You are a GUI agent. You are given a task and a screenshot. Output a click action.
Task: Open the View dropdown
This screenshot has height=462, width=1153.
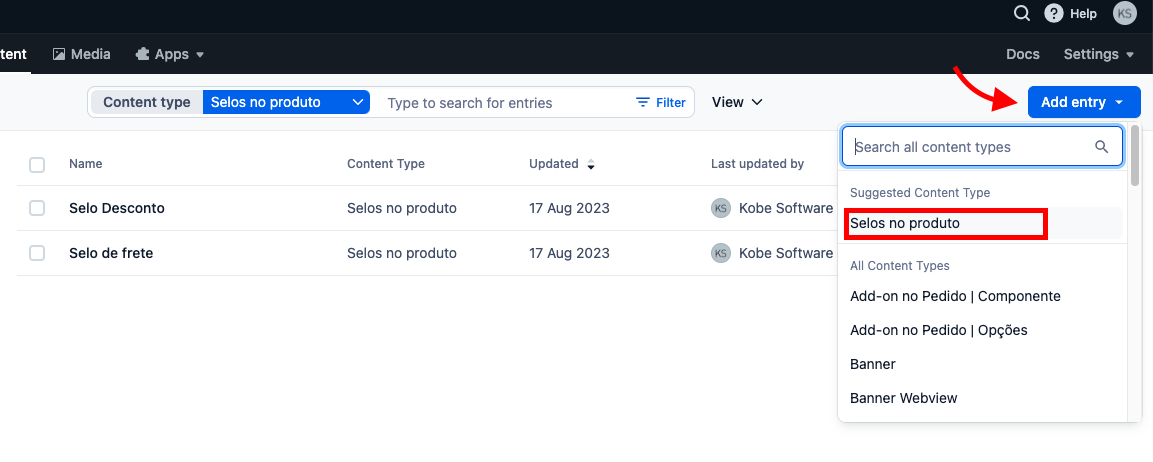737,102
